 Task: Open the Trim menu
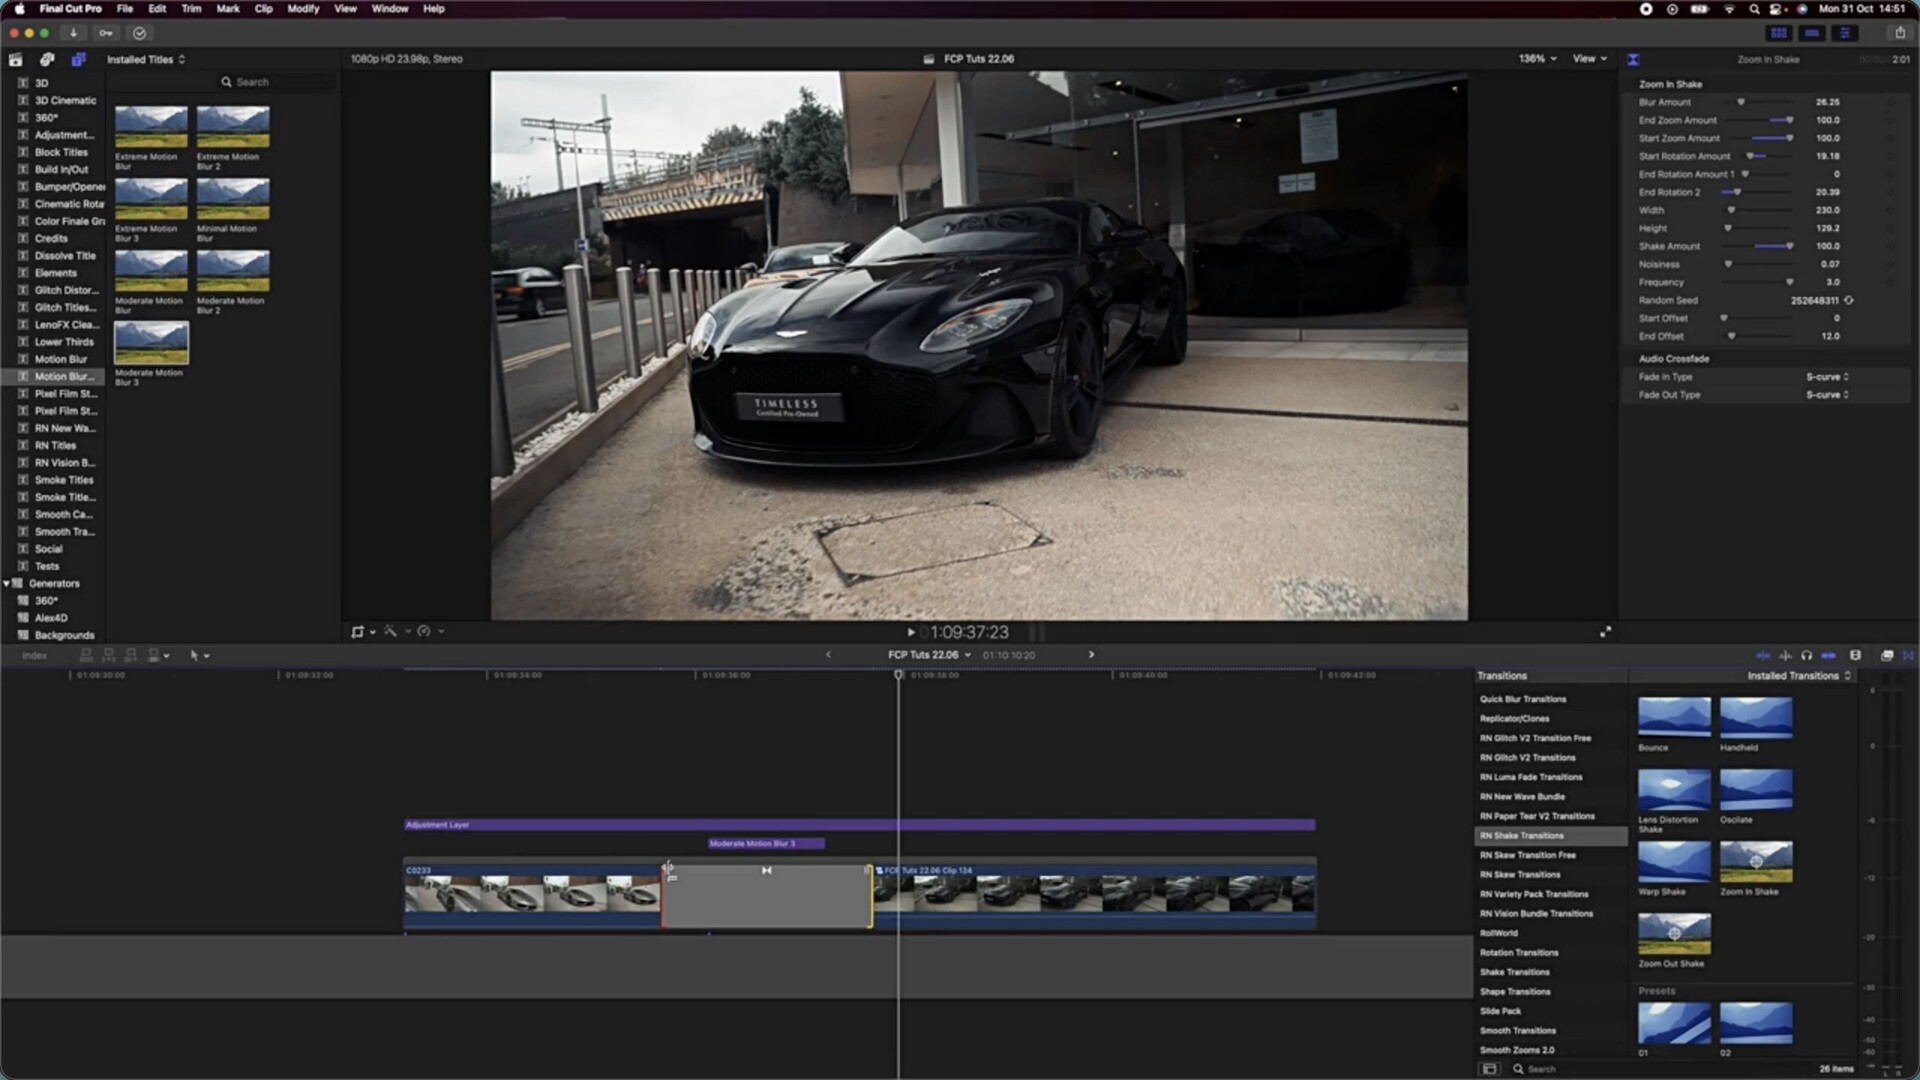click(x=191, y=9)
